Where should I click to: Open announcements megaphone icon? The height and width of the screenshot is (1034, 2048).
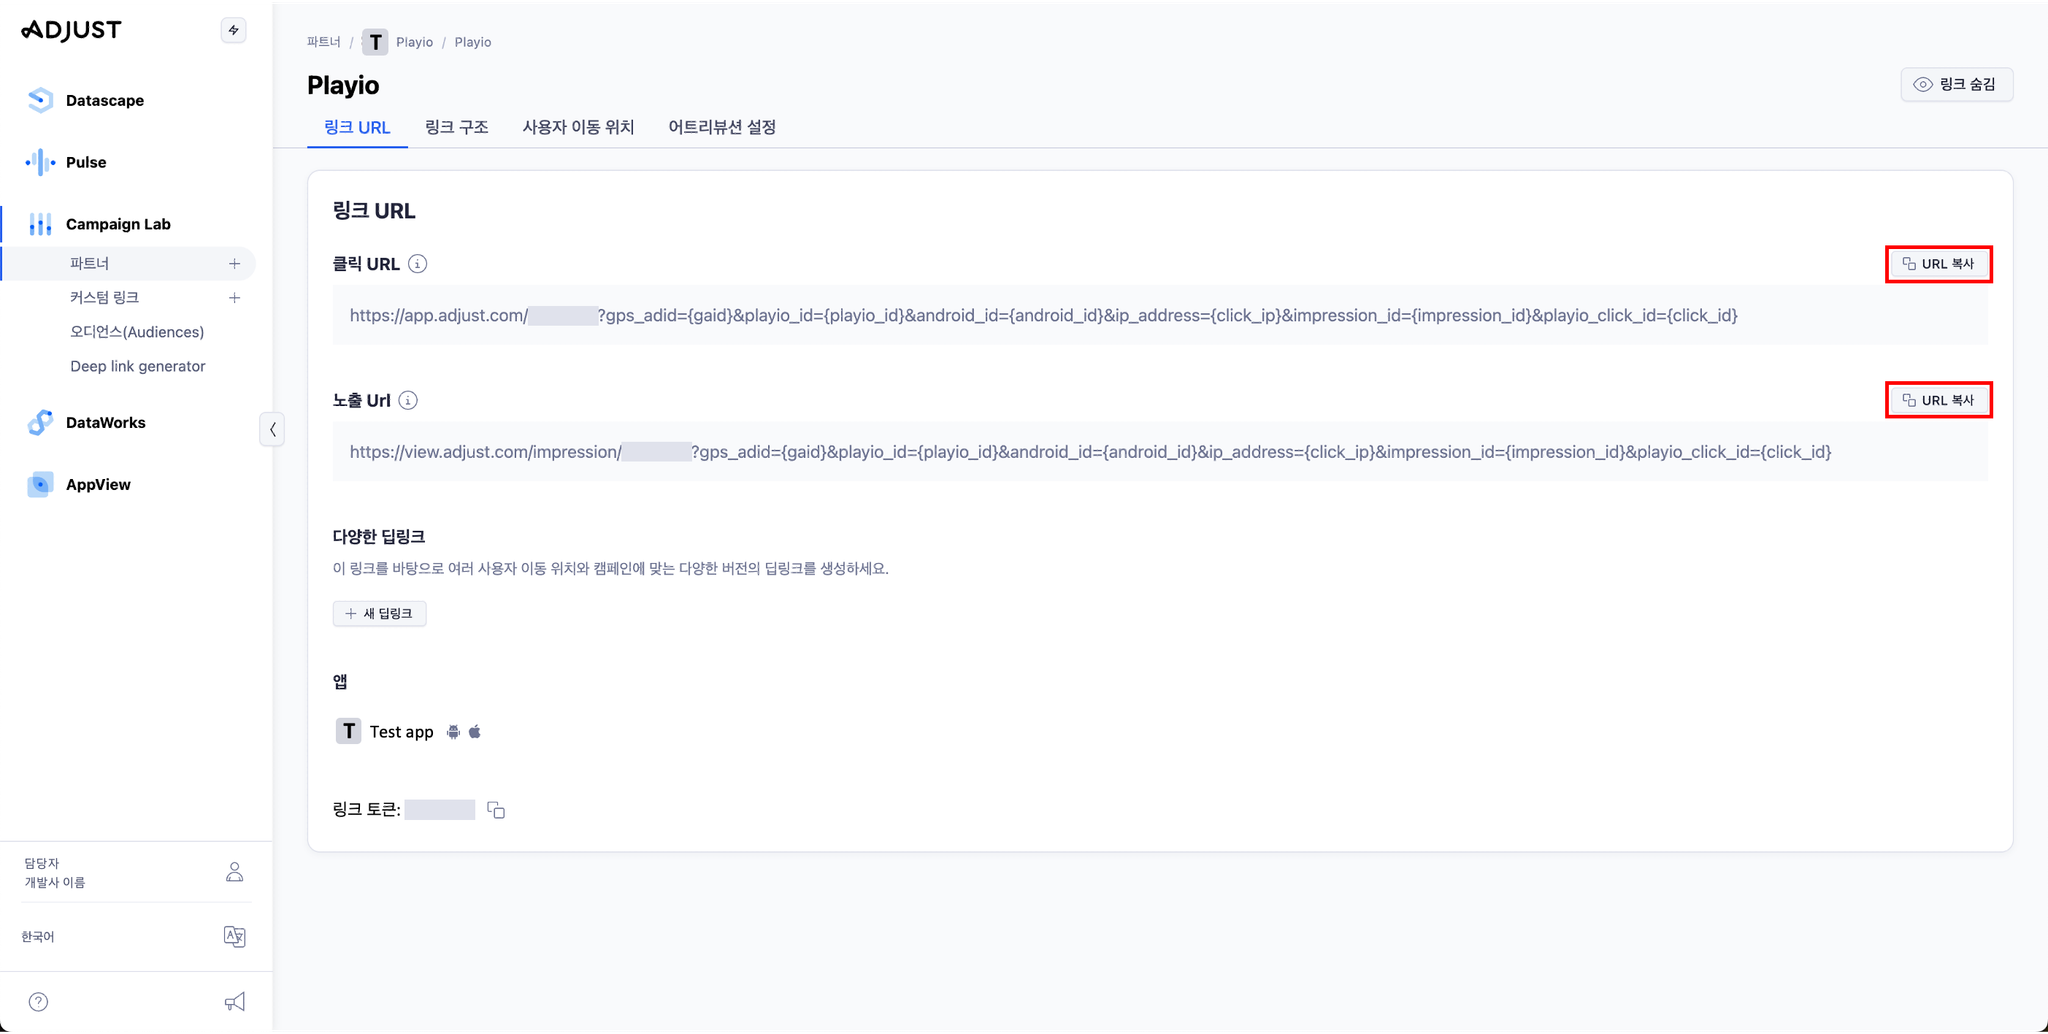[235, 1002]
